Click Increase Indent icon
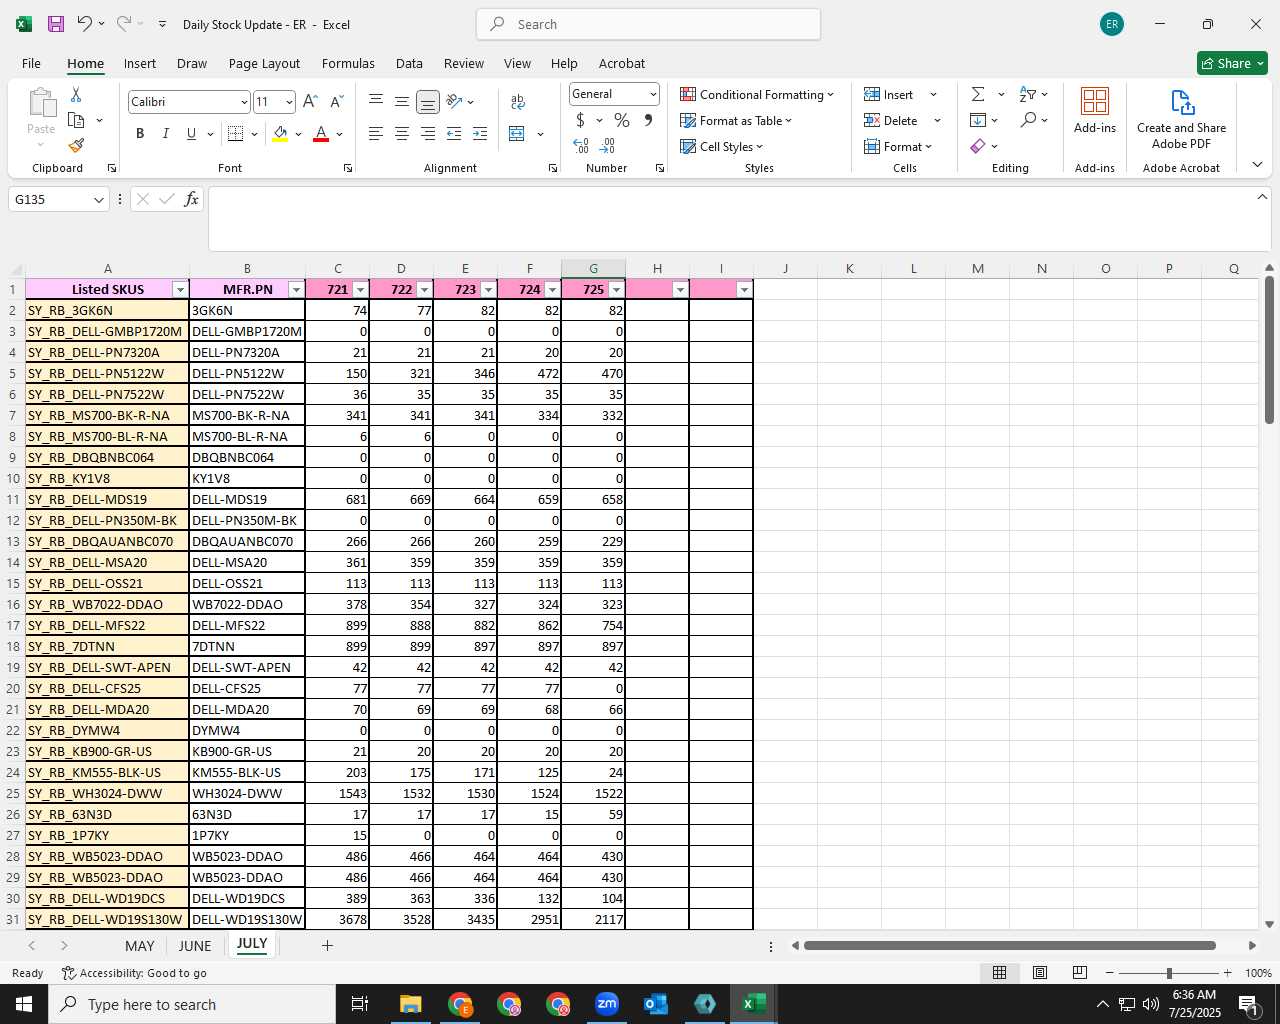 480,133
